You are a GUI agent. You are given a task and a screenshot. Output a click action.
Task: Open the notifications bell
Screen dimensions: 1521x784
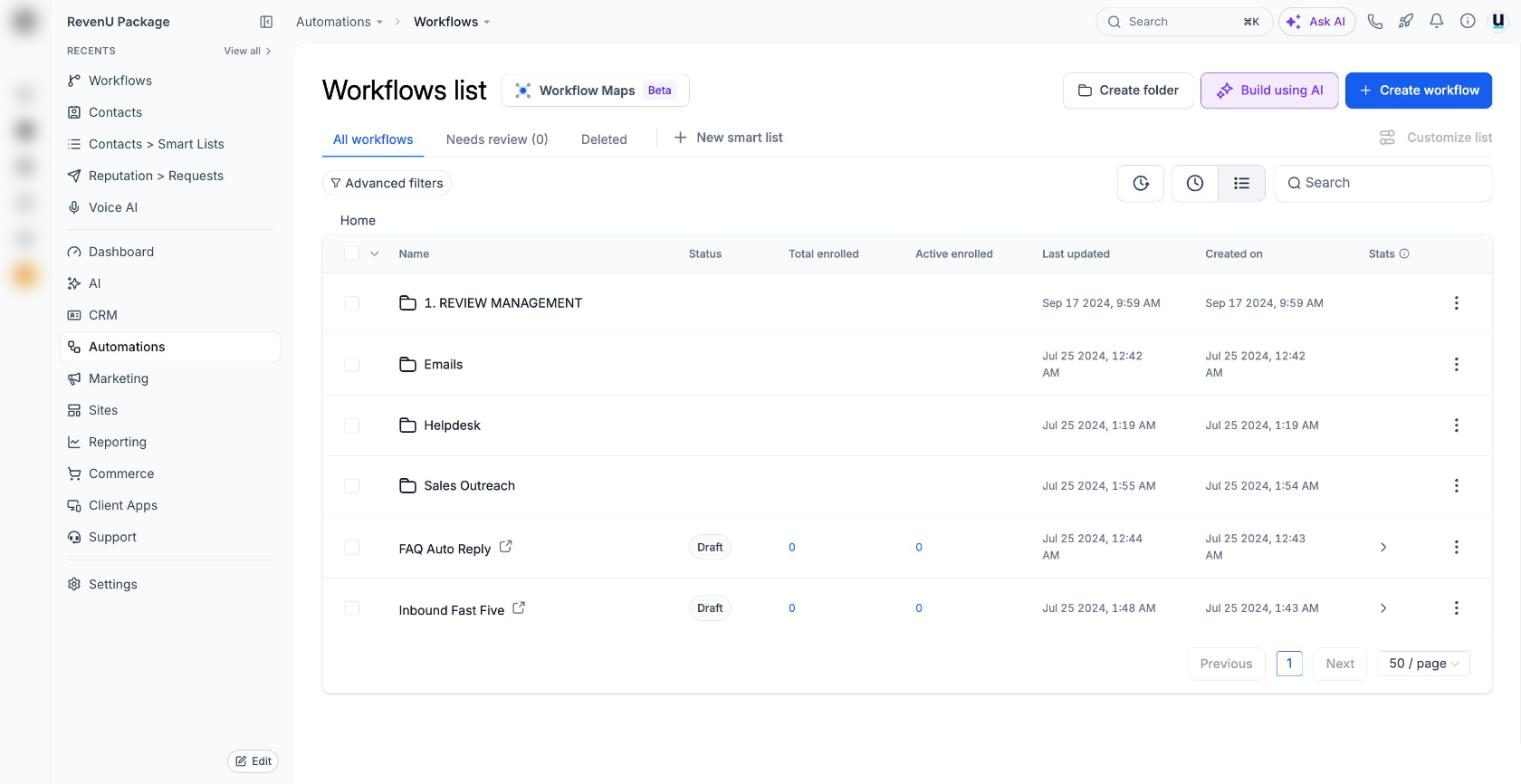click(1437, 21)
